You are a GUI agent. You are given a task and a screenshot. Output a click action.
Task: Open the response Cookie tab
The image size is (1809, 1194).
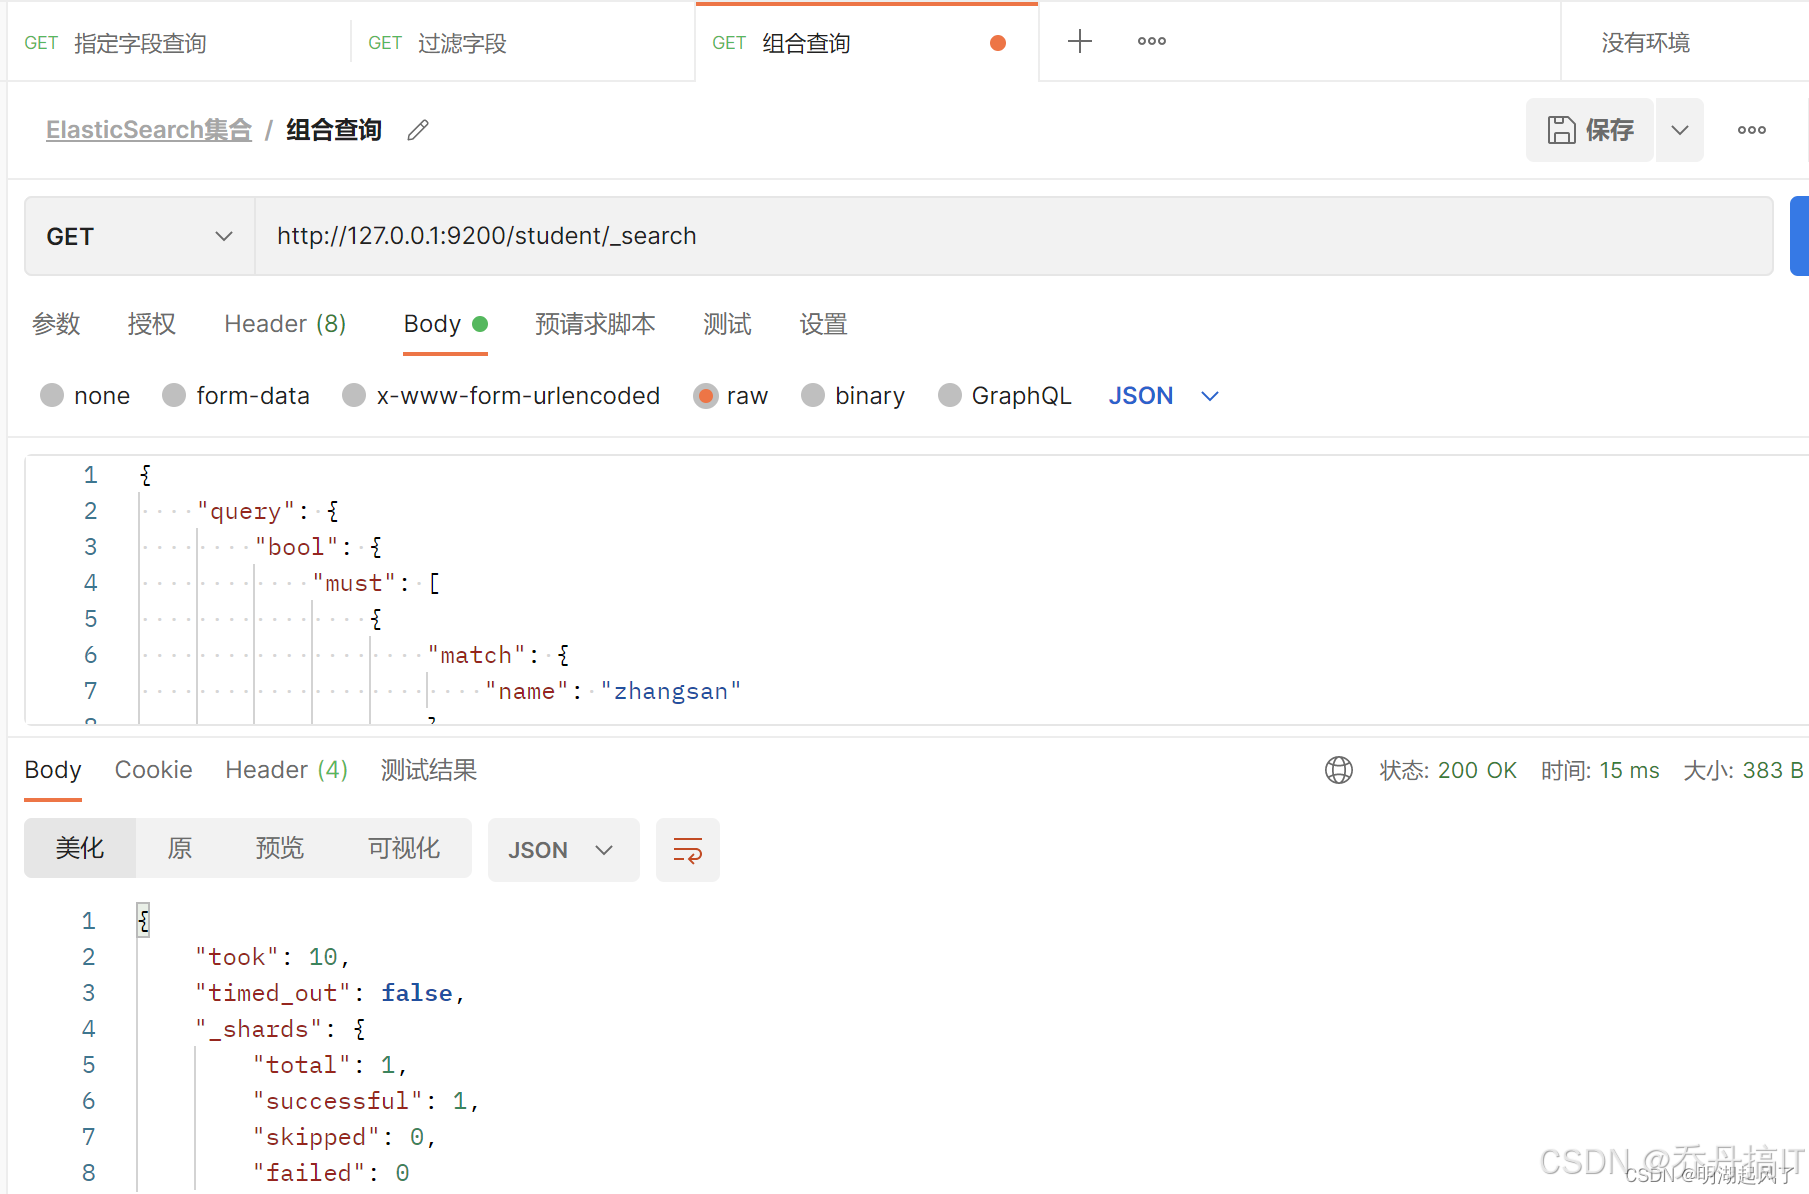tap(153, 770)
